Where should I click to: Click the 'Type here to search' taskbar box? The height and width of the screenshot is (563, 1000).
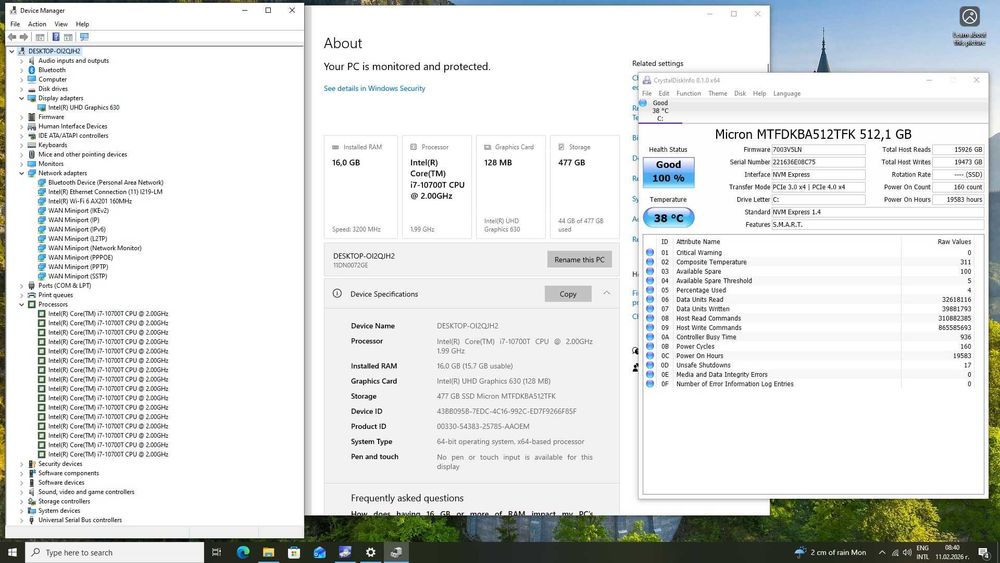115,552
